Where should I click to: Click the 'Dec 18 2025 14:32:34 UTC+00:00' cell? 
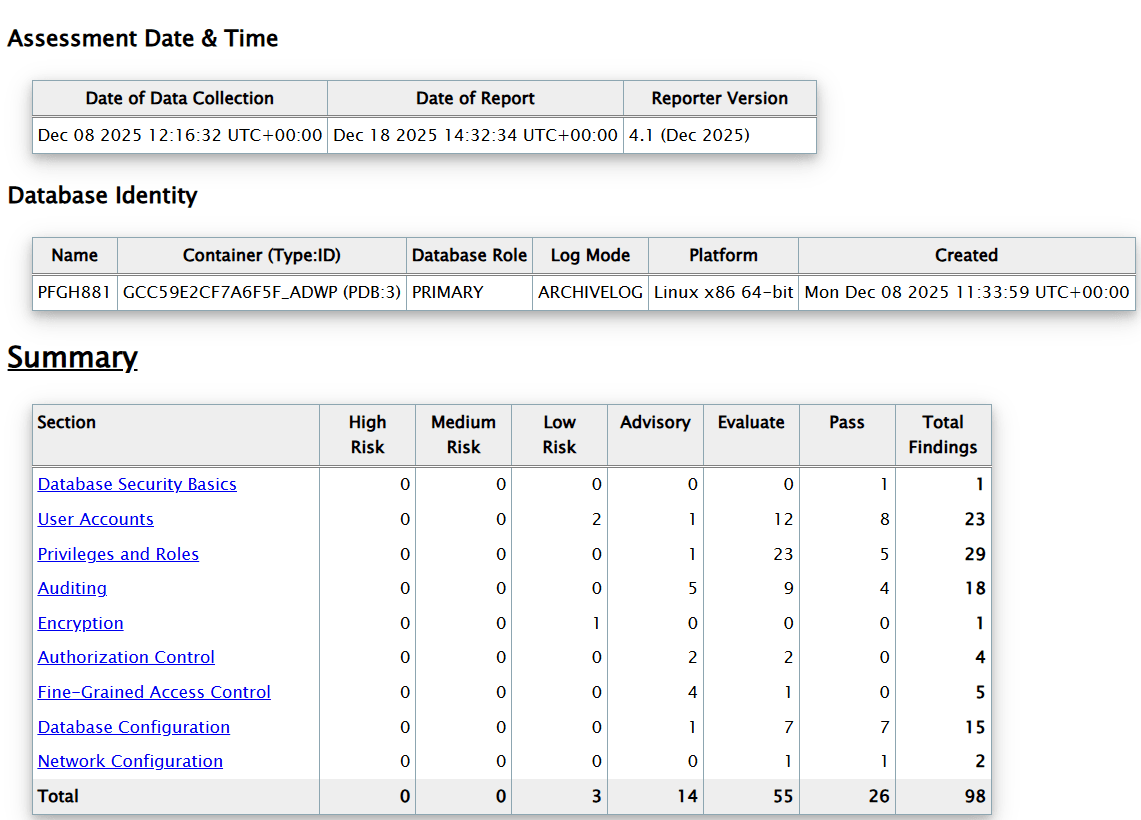pyautogui.click(x=475, y=135)
